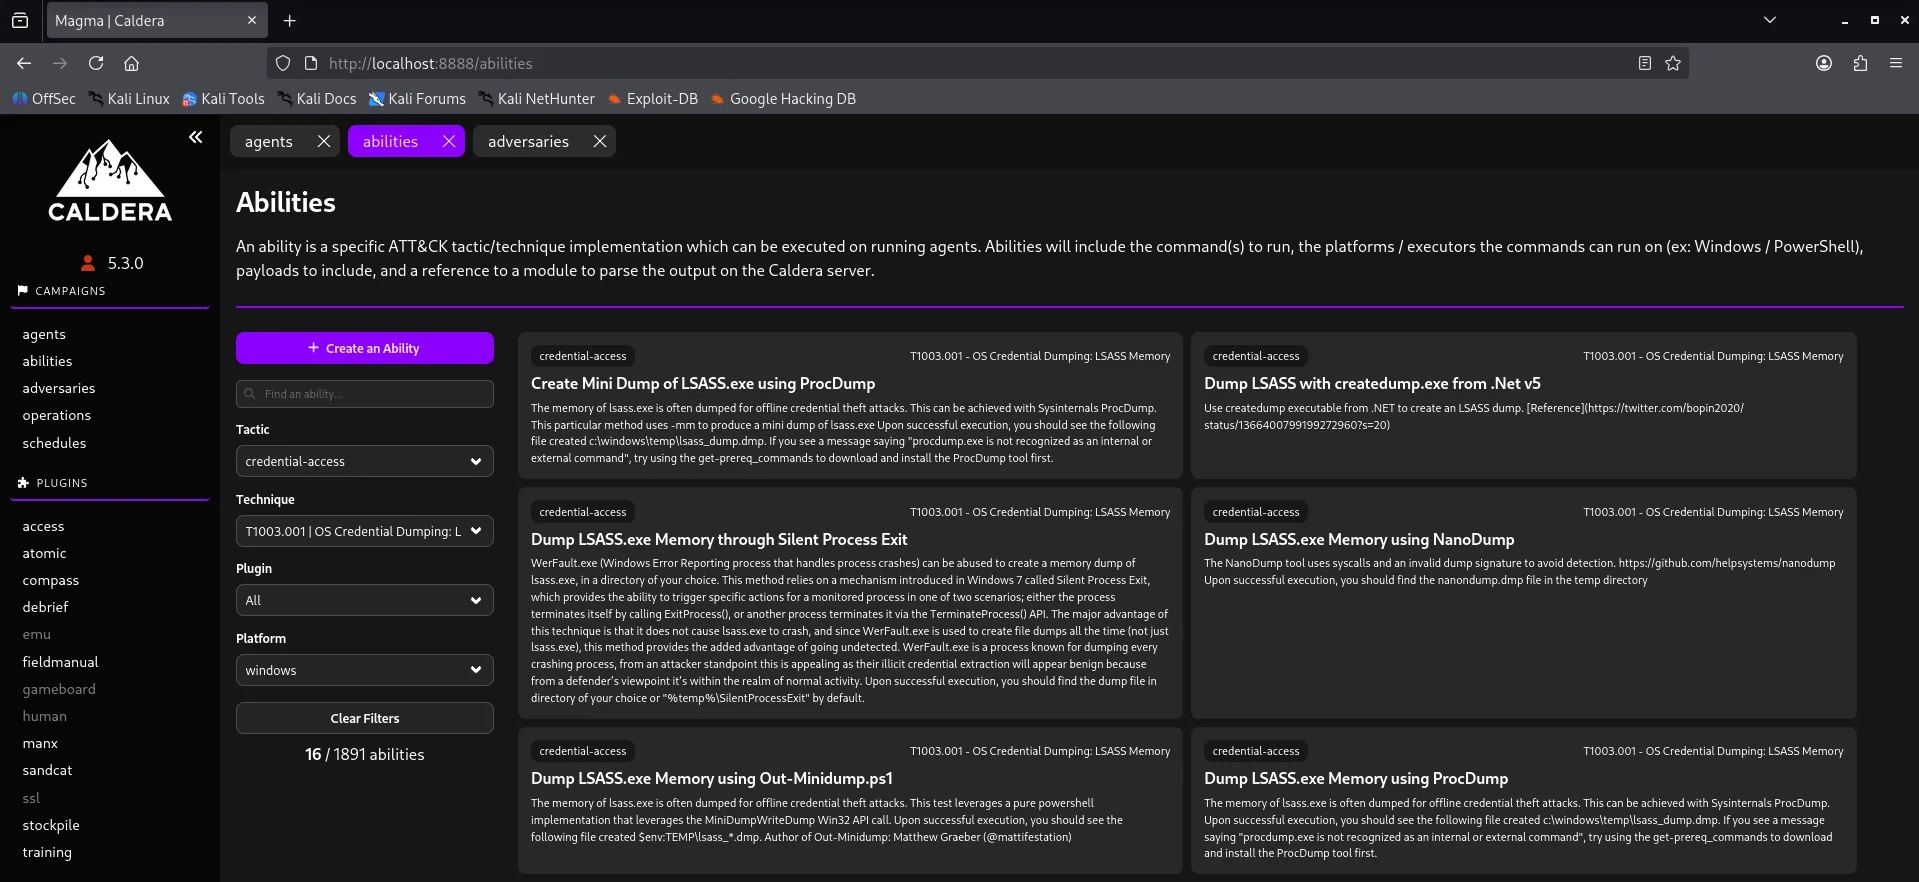This screenshot has width=1919, height=882.
Task: Click the Find an ability search field
Action: coord(364,394)
